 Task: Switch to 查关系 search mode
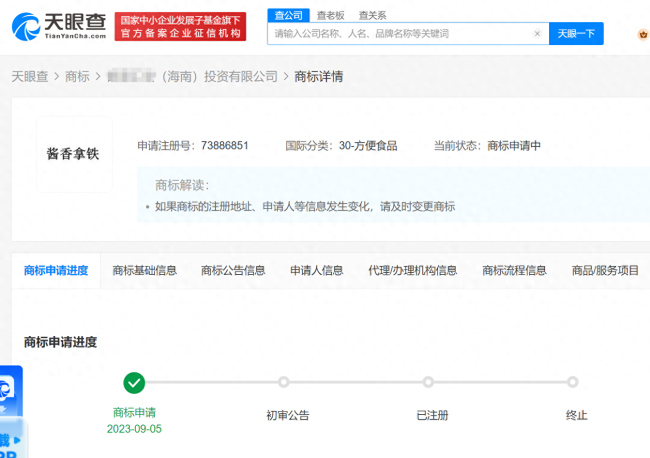[x=372, y=15]
